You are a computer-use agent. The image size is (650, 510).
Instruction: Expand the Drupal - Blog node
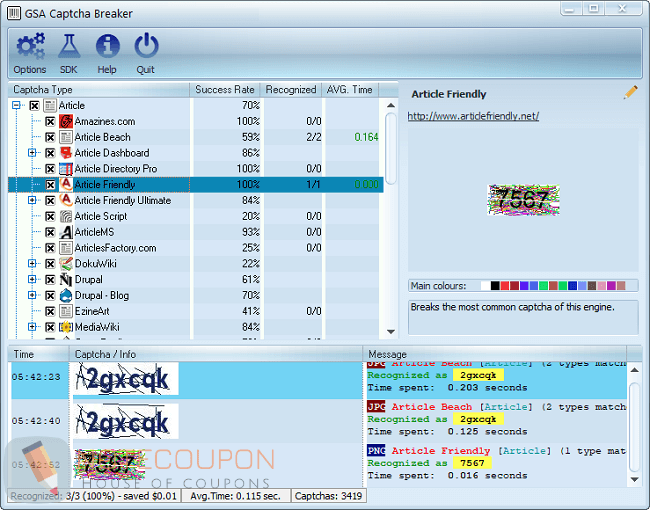32,295
